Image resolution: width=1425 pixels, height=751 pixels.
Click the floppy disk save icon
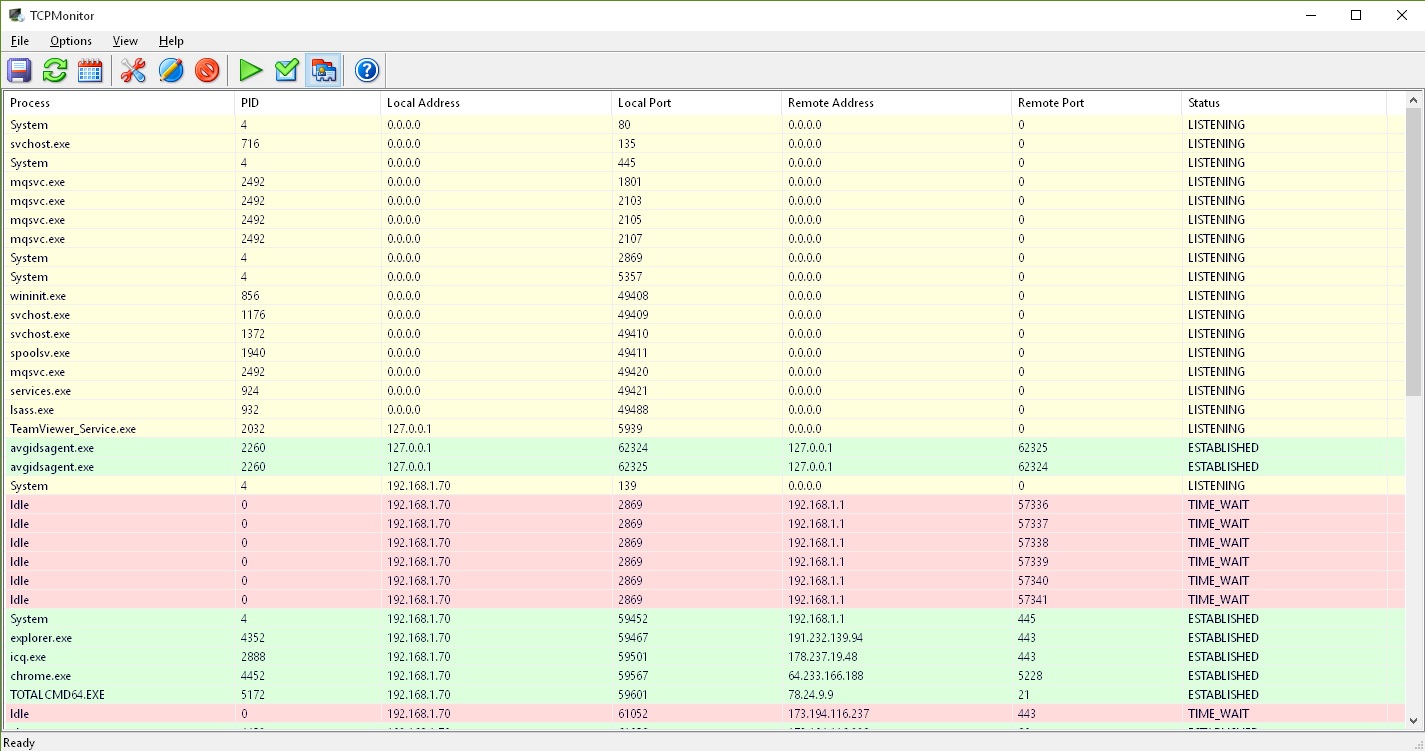coord(20,70)
